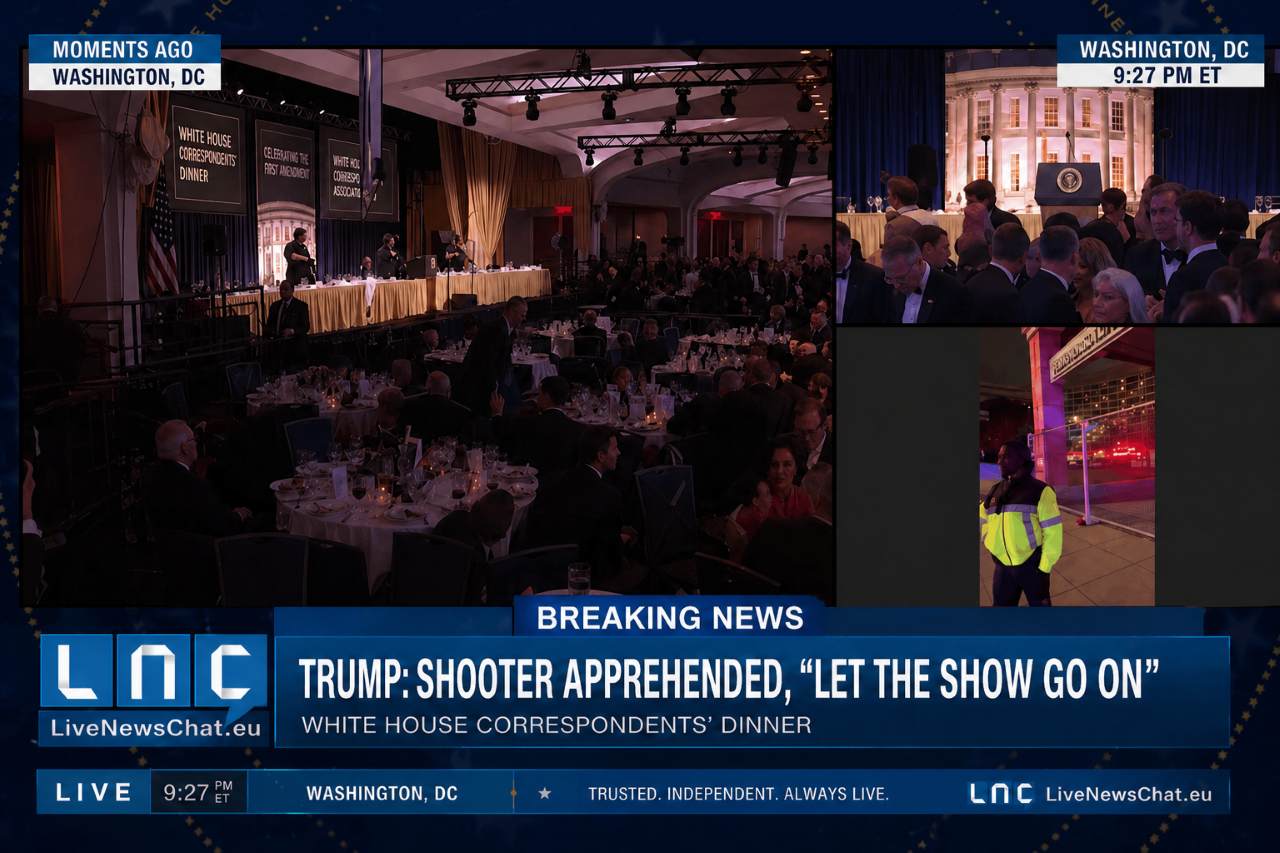Image resolution: width=1280 pixels, height=853 pixels.
Task: Click the small LNC logo in the ticker
Action: point(1001,794)
